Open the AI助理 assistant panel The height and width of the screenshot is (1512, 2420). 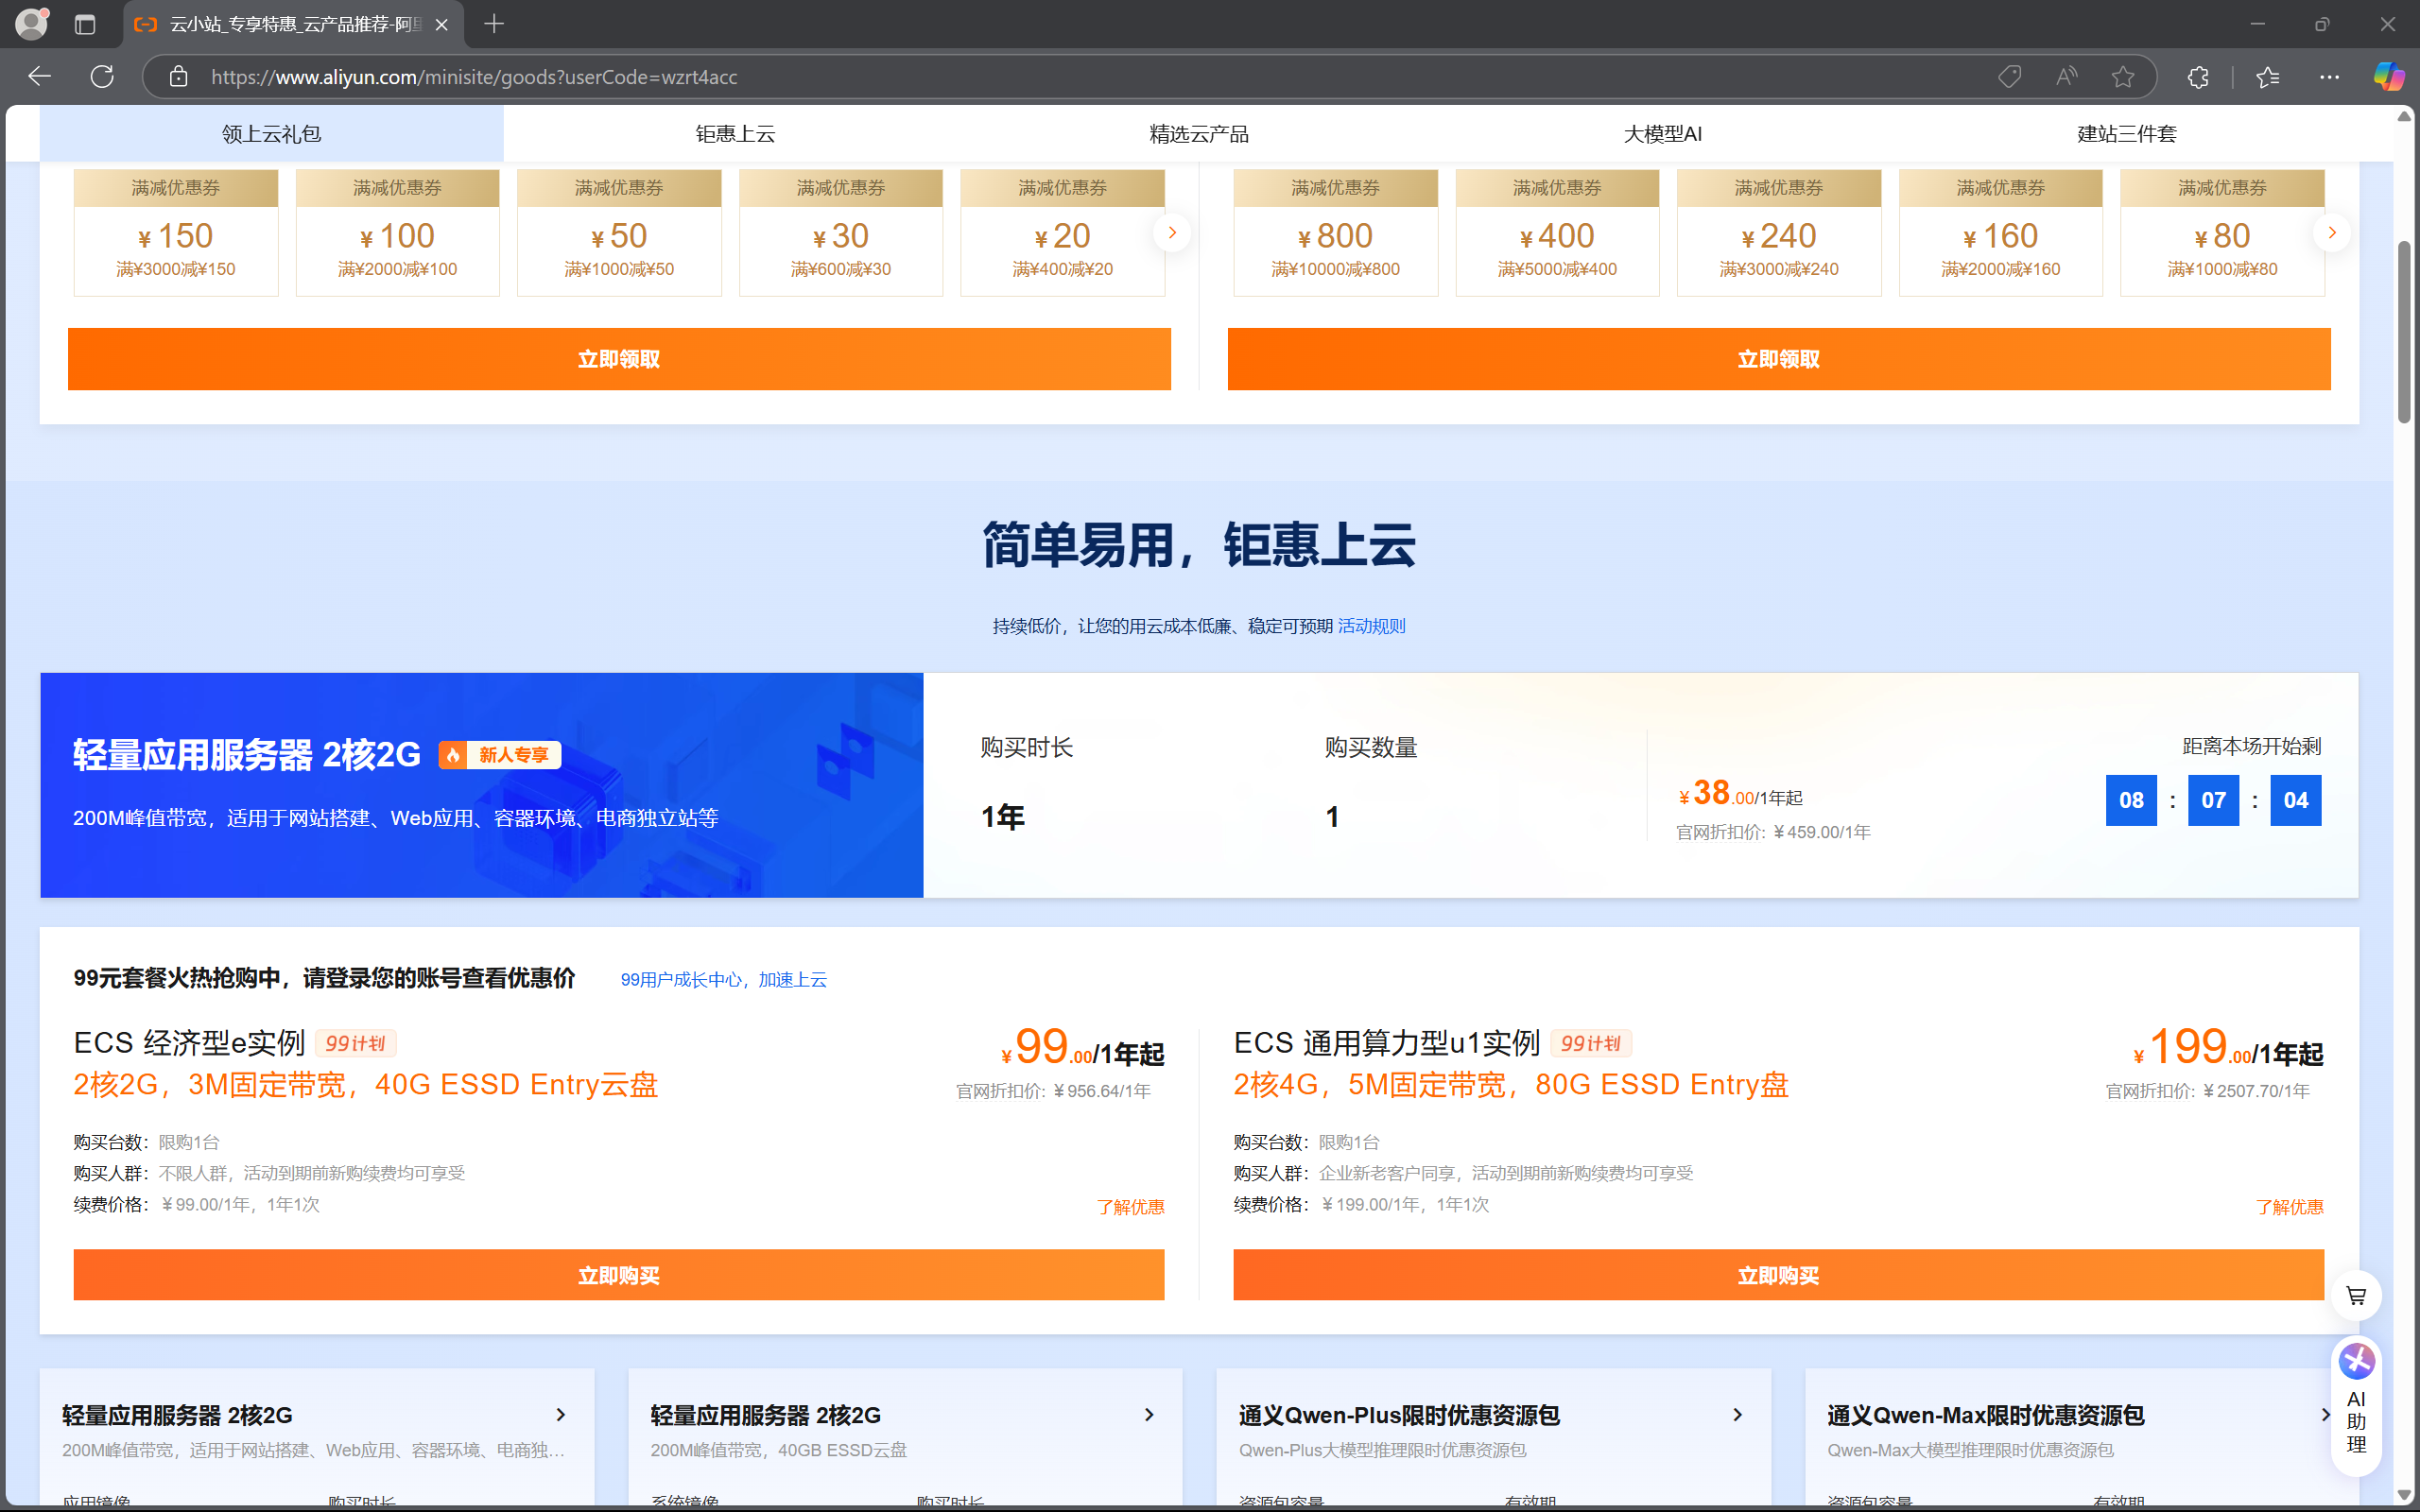coord(2356,1410)
